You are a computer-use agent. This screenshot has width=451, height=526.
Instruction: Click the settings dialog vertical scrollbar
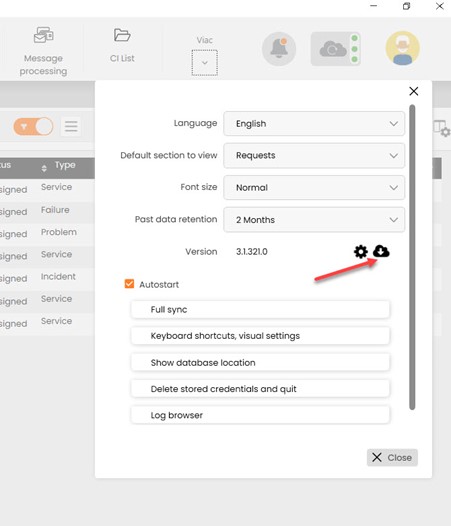pos(412,257)
